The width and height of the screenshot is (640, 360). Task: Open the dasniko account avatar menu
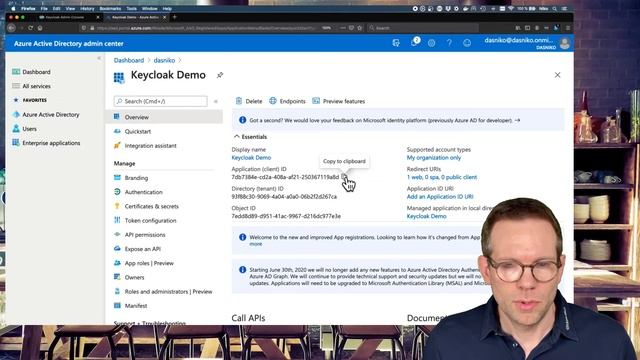click(x=565, y=43)
